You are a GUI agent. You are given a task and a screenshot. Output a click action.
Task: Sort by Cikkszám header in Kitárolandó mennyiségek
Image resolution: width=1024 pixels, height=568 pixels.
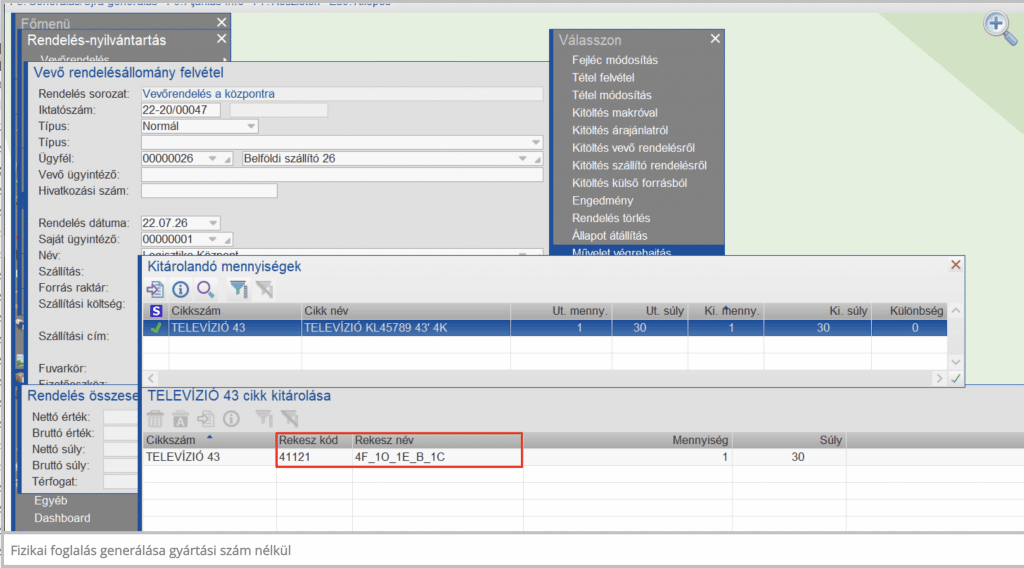click(235, 311)
